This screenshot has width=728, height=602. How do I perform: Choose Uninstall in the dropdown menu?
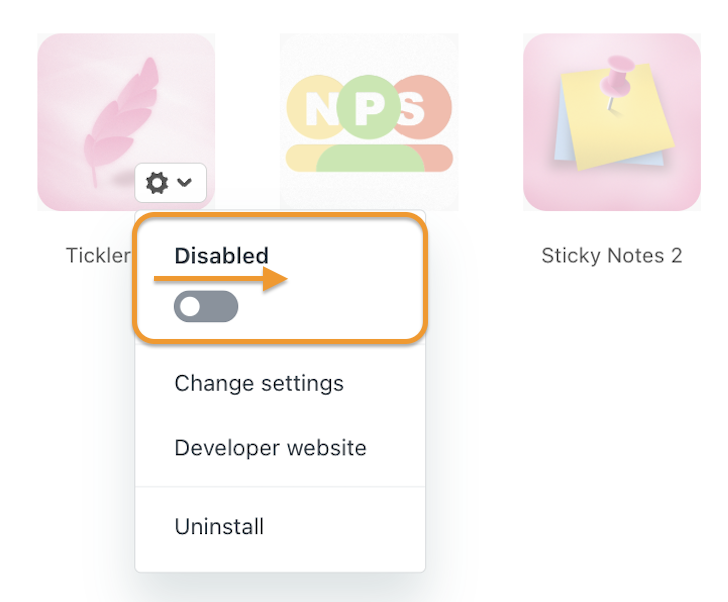point(219,527)
